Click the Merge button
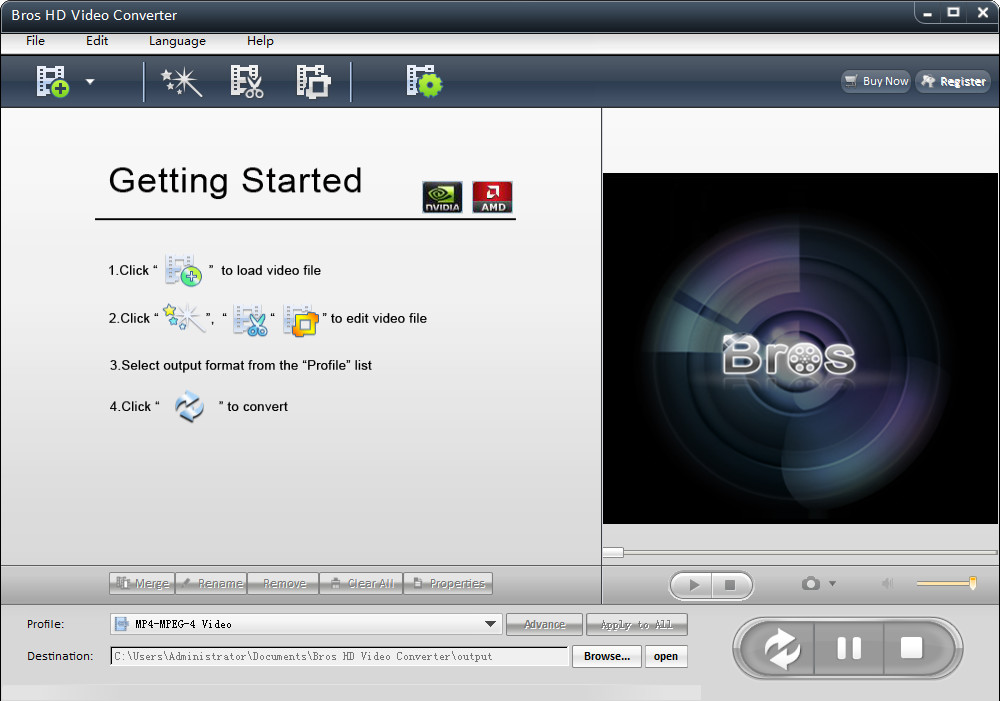 tap(142, 584)
